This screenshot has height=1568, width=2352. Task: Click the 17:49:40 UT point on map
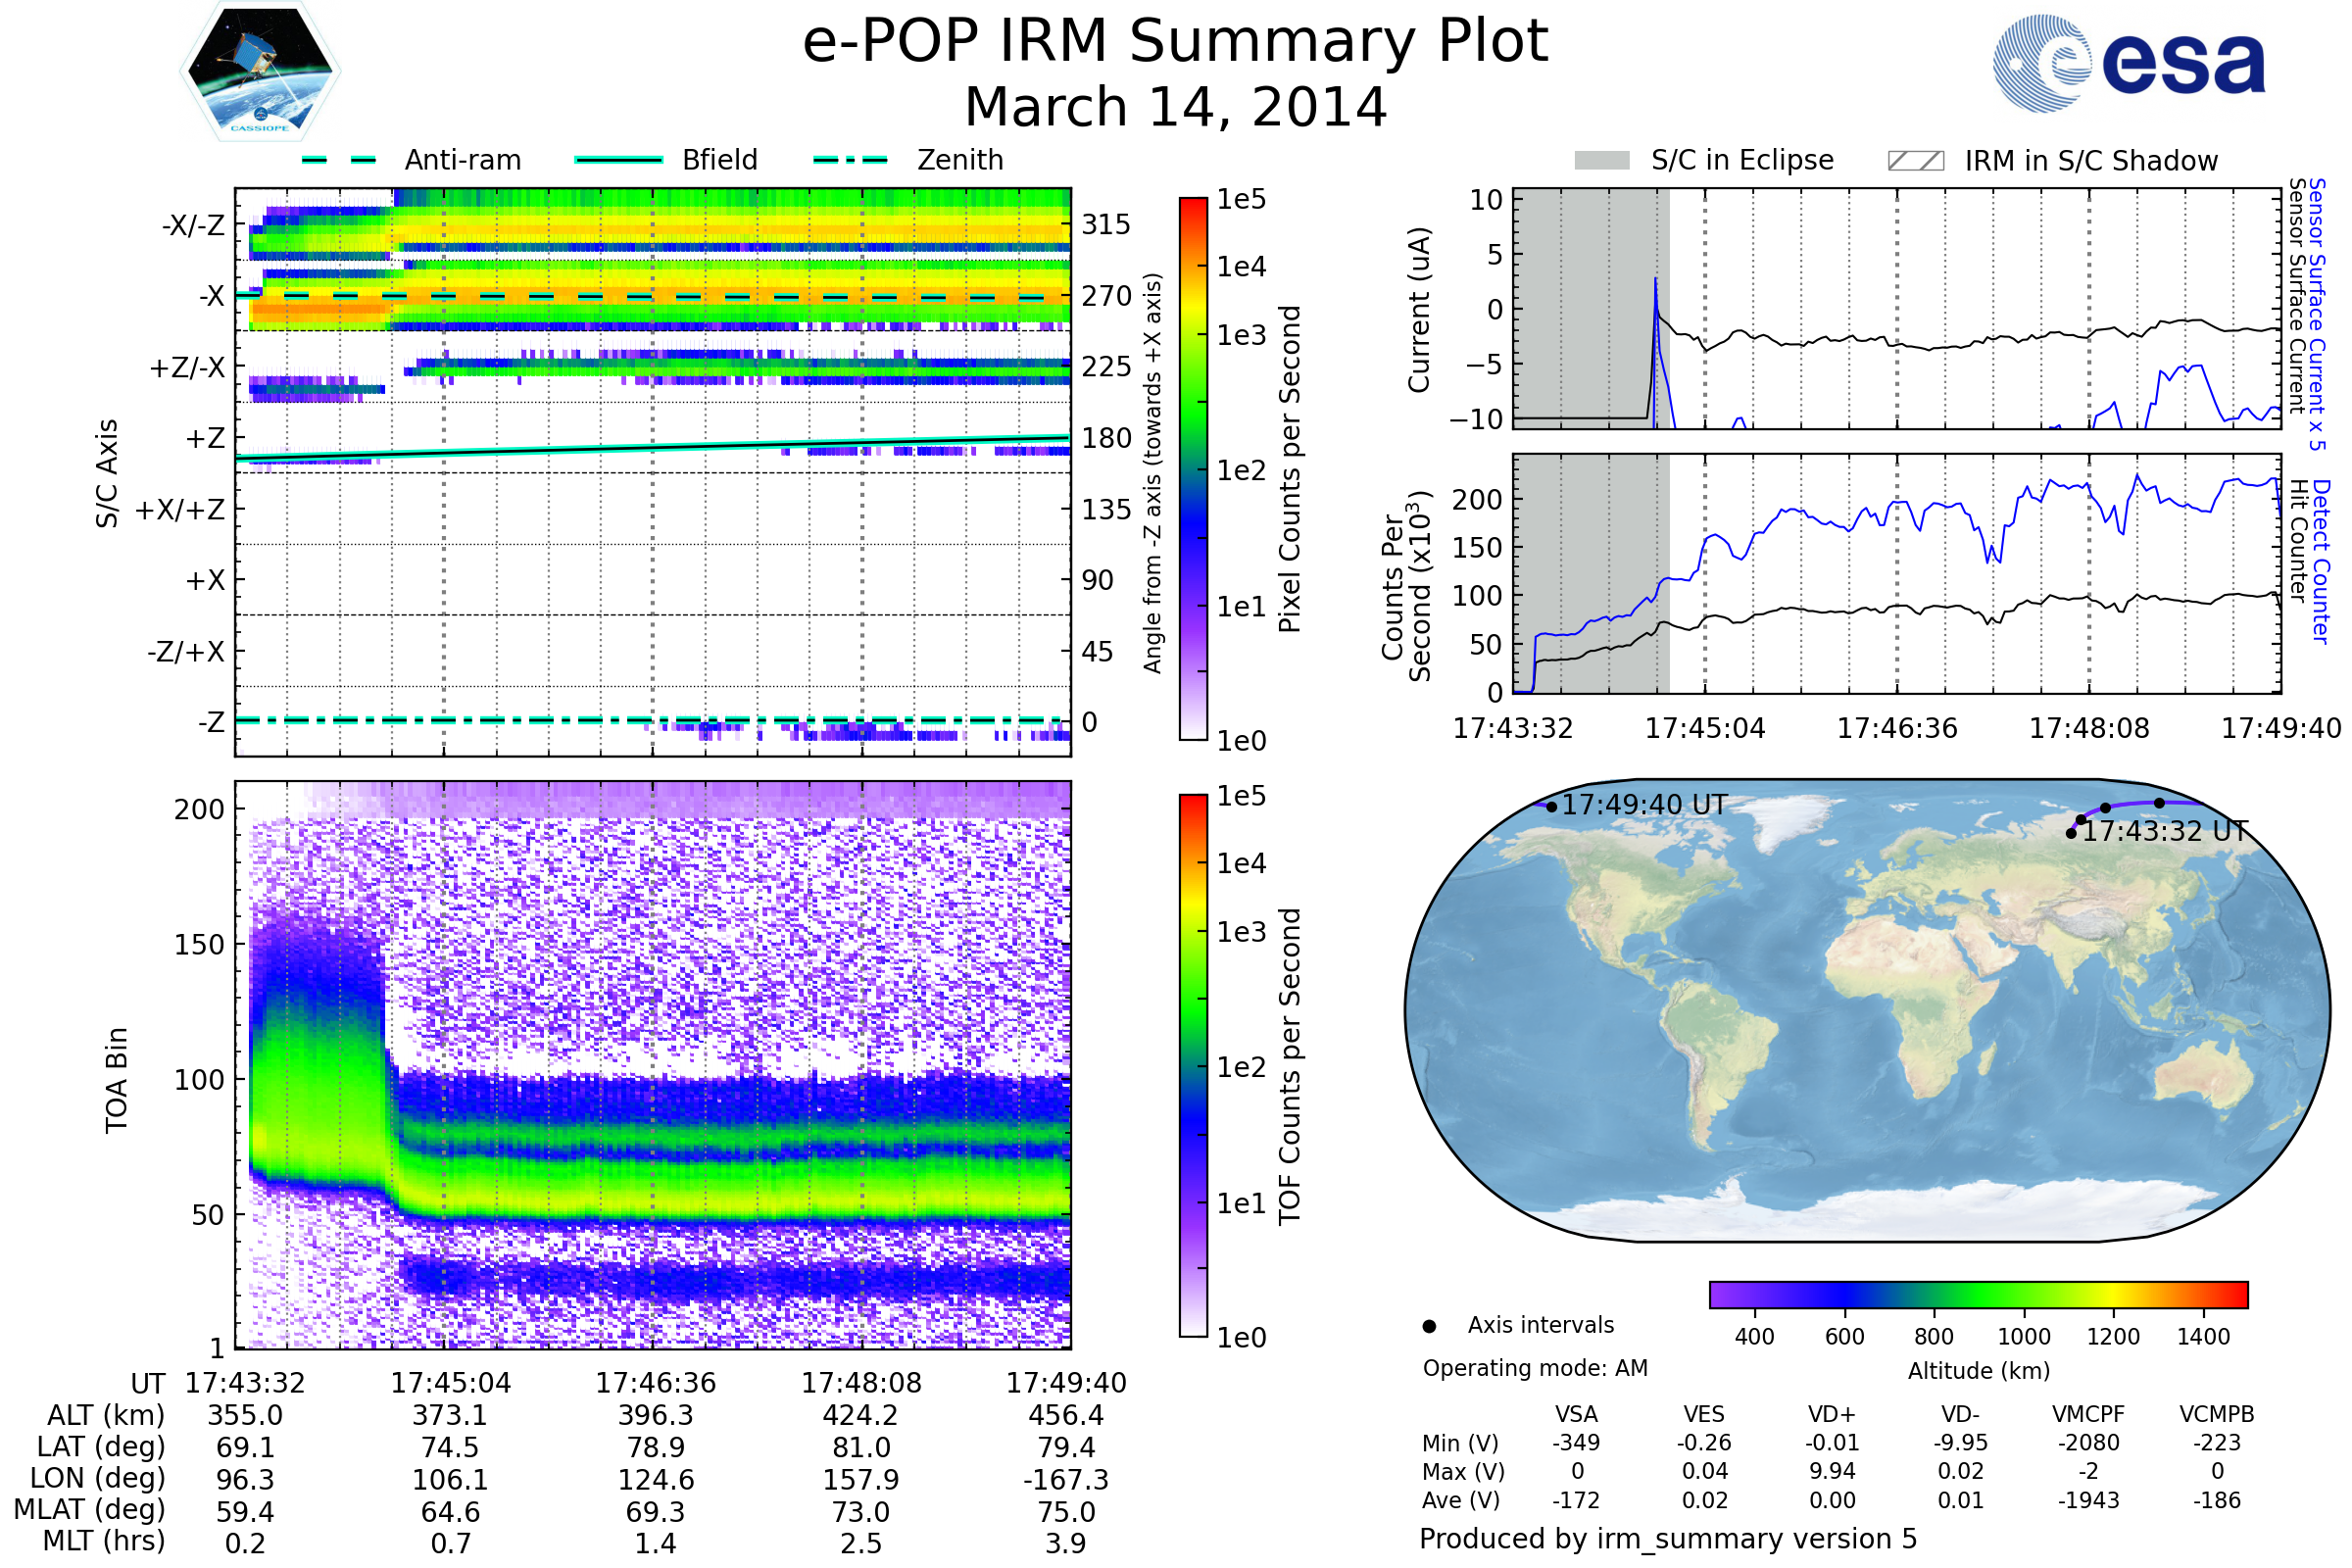click(1551, 807)
